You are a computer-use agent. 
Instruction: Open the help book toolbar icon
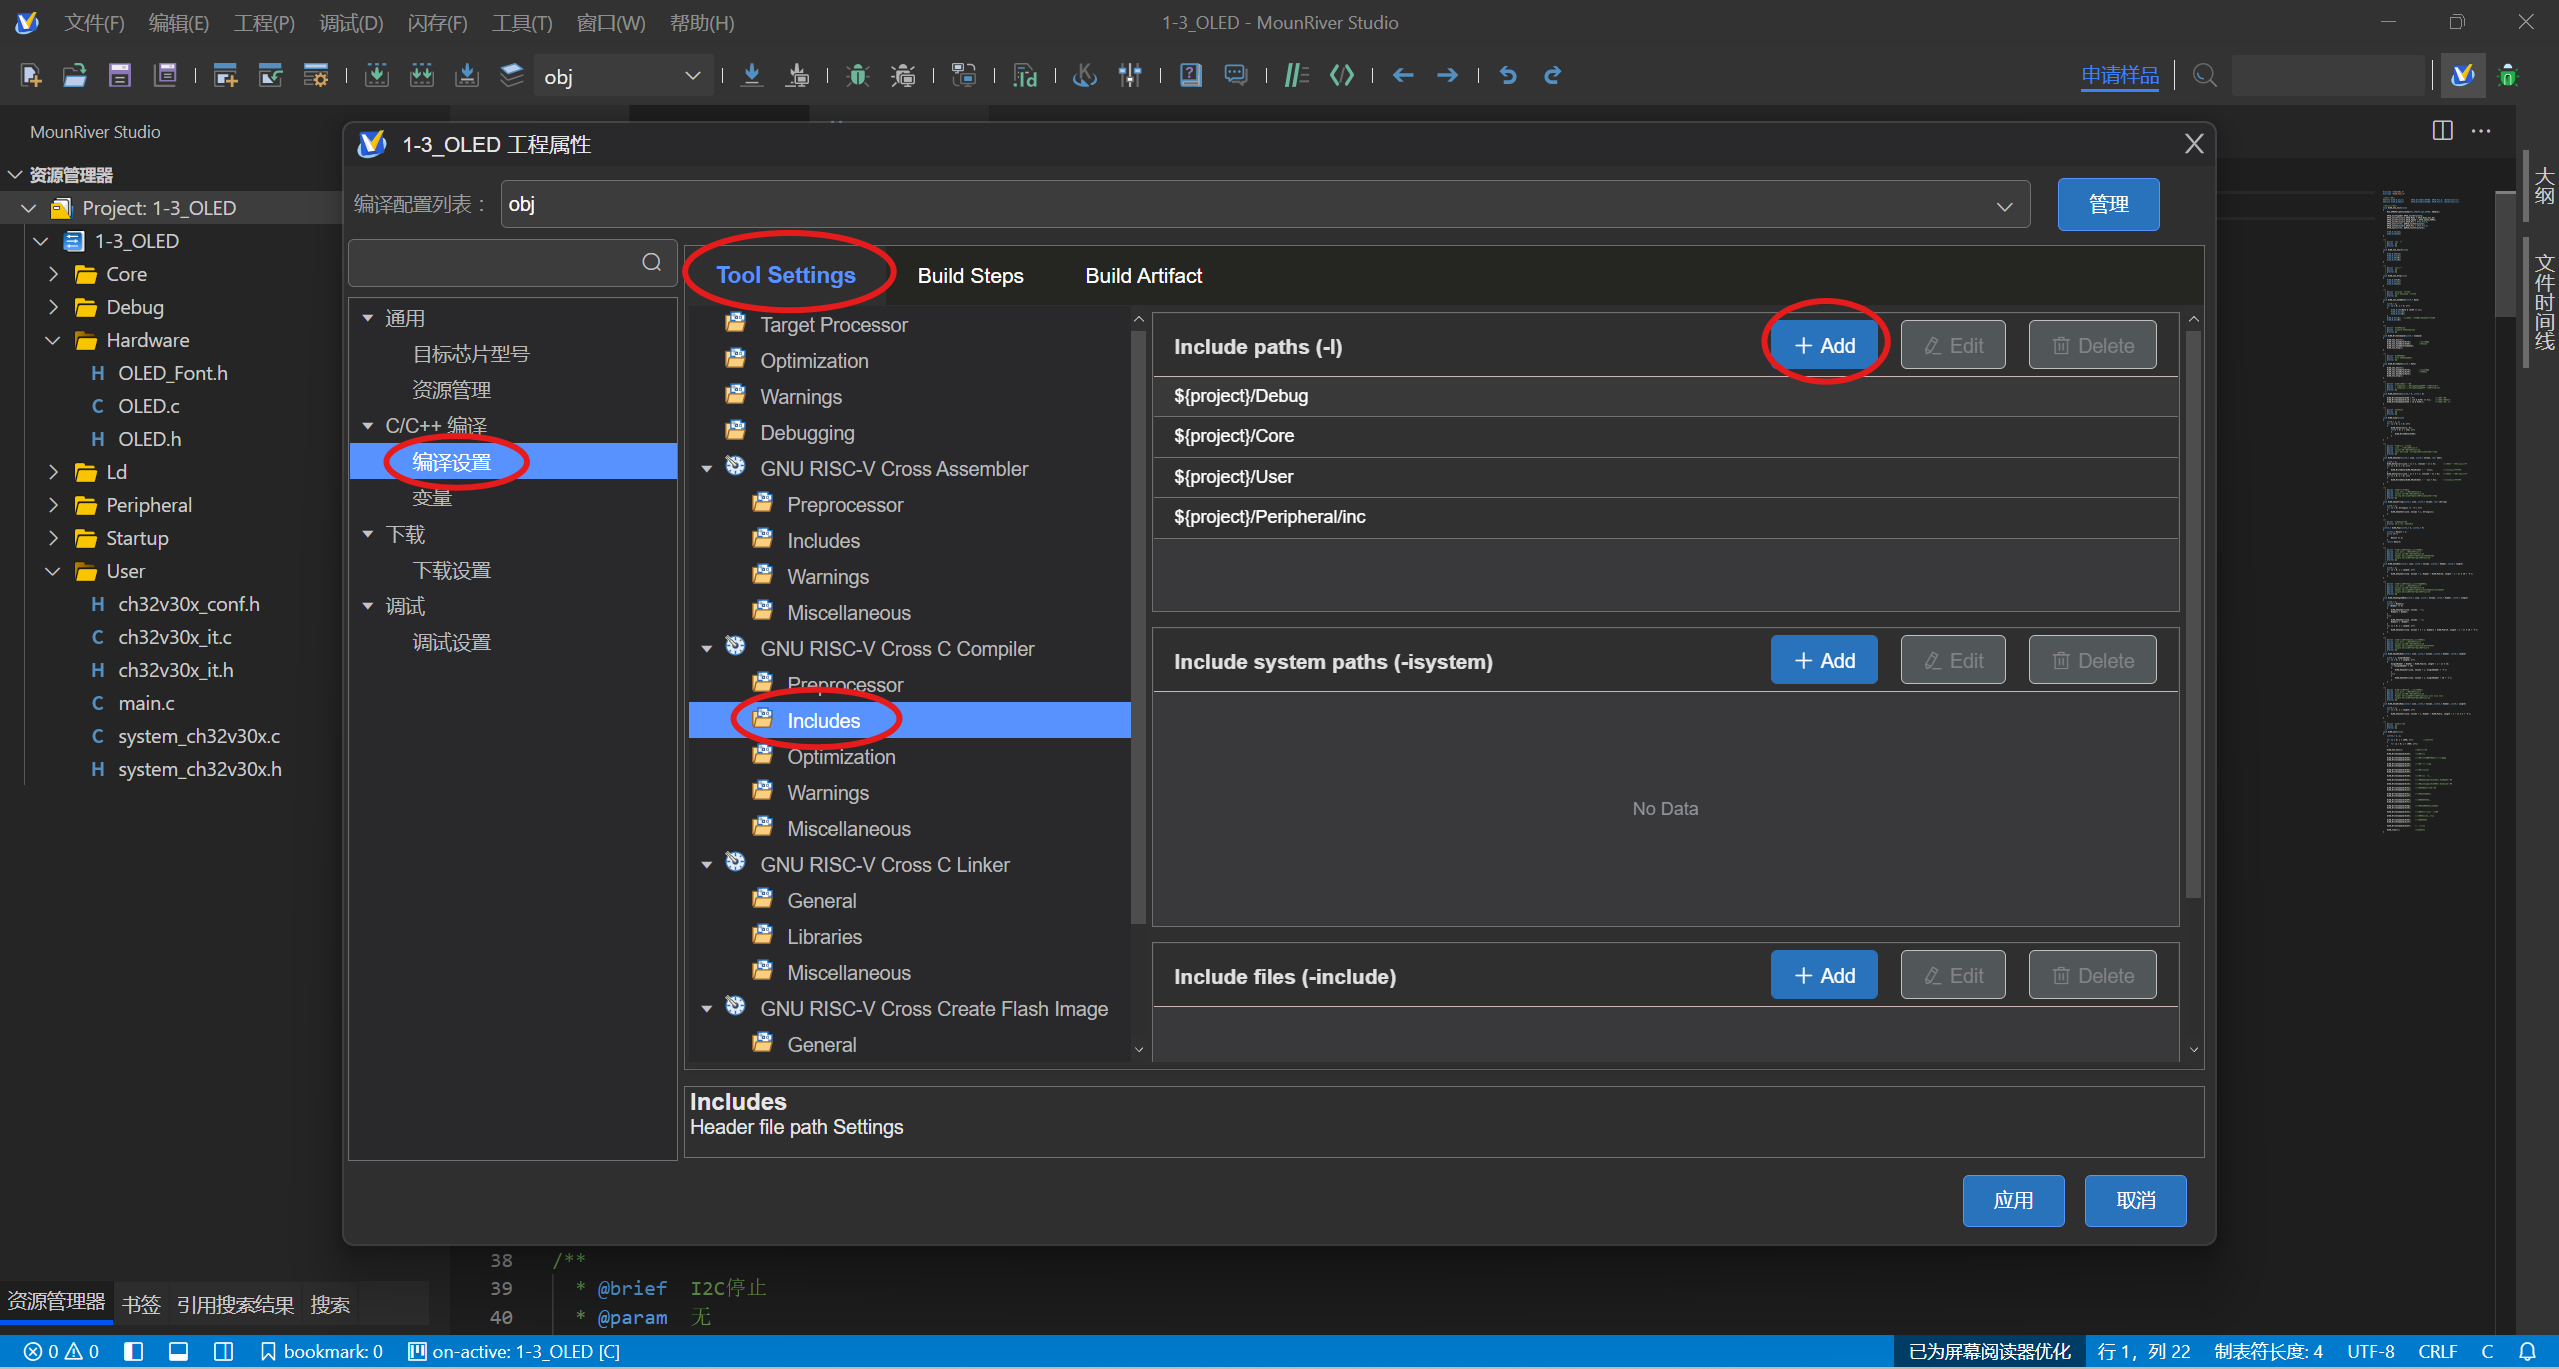[1190, 75]
